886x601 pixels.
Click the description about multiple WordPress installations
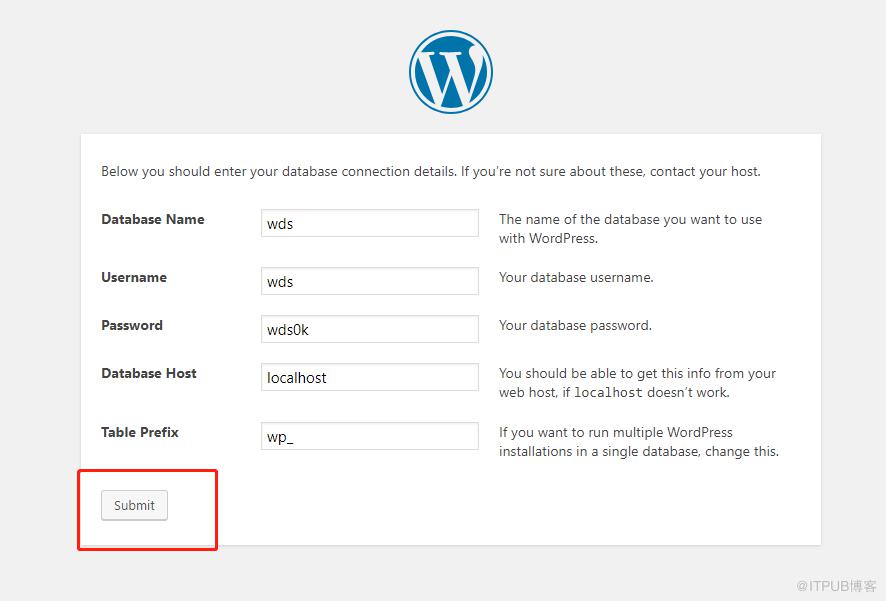639,442
